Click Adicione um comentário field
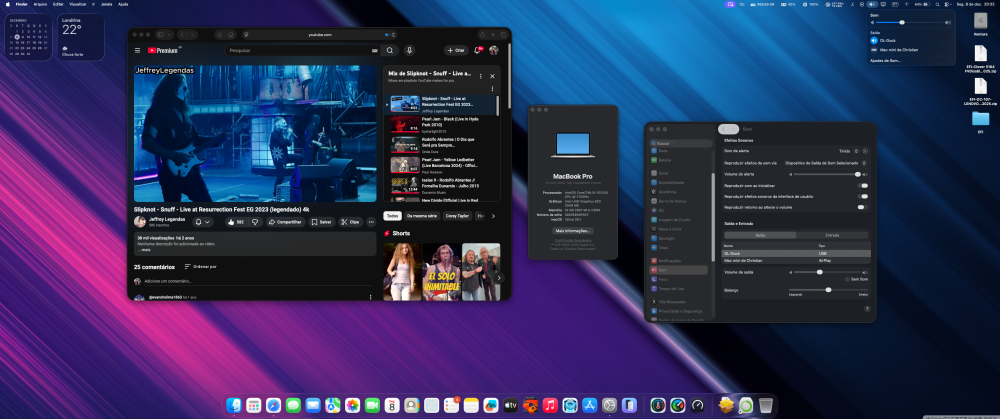Image resolution: width=1000 pixels, height=419 pixels. click(x=258, y=281)
